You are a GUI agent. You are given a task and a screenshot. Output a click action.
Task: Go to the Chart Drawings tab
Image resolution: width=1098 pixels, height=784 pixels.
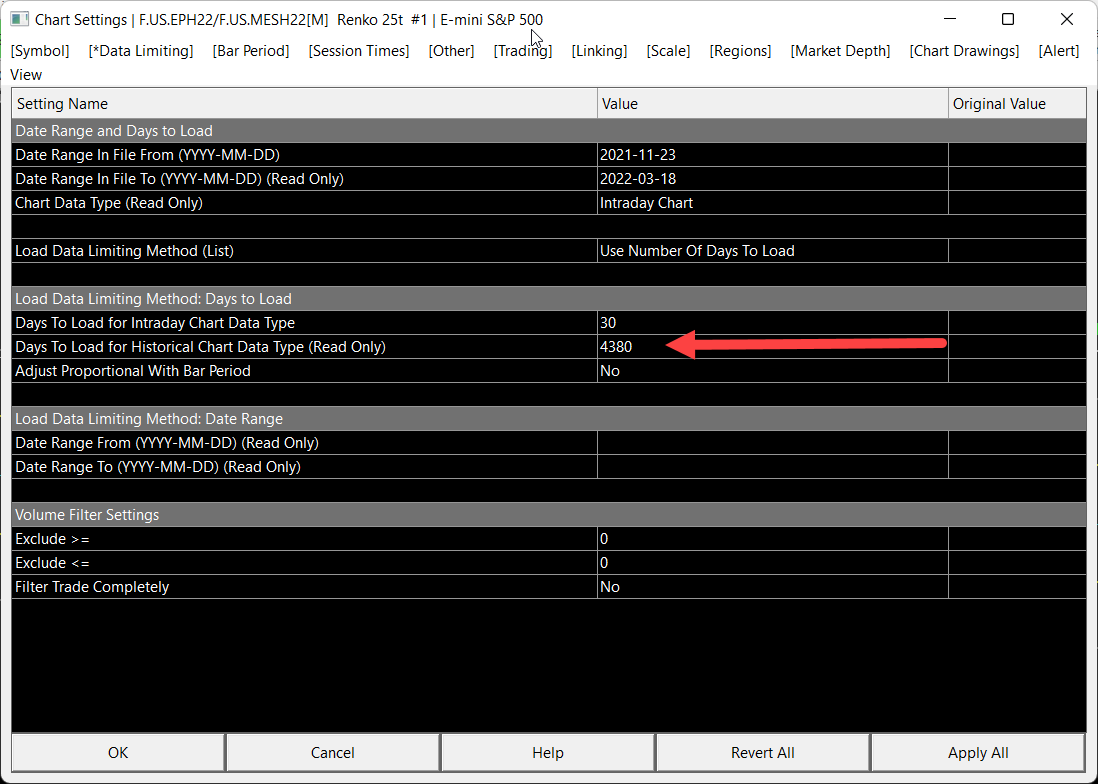click(x=964, y=51)
